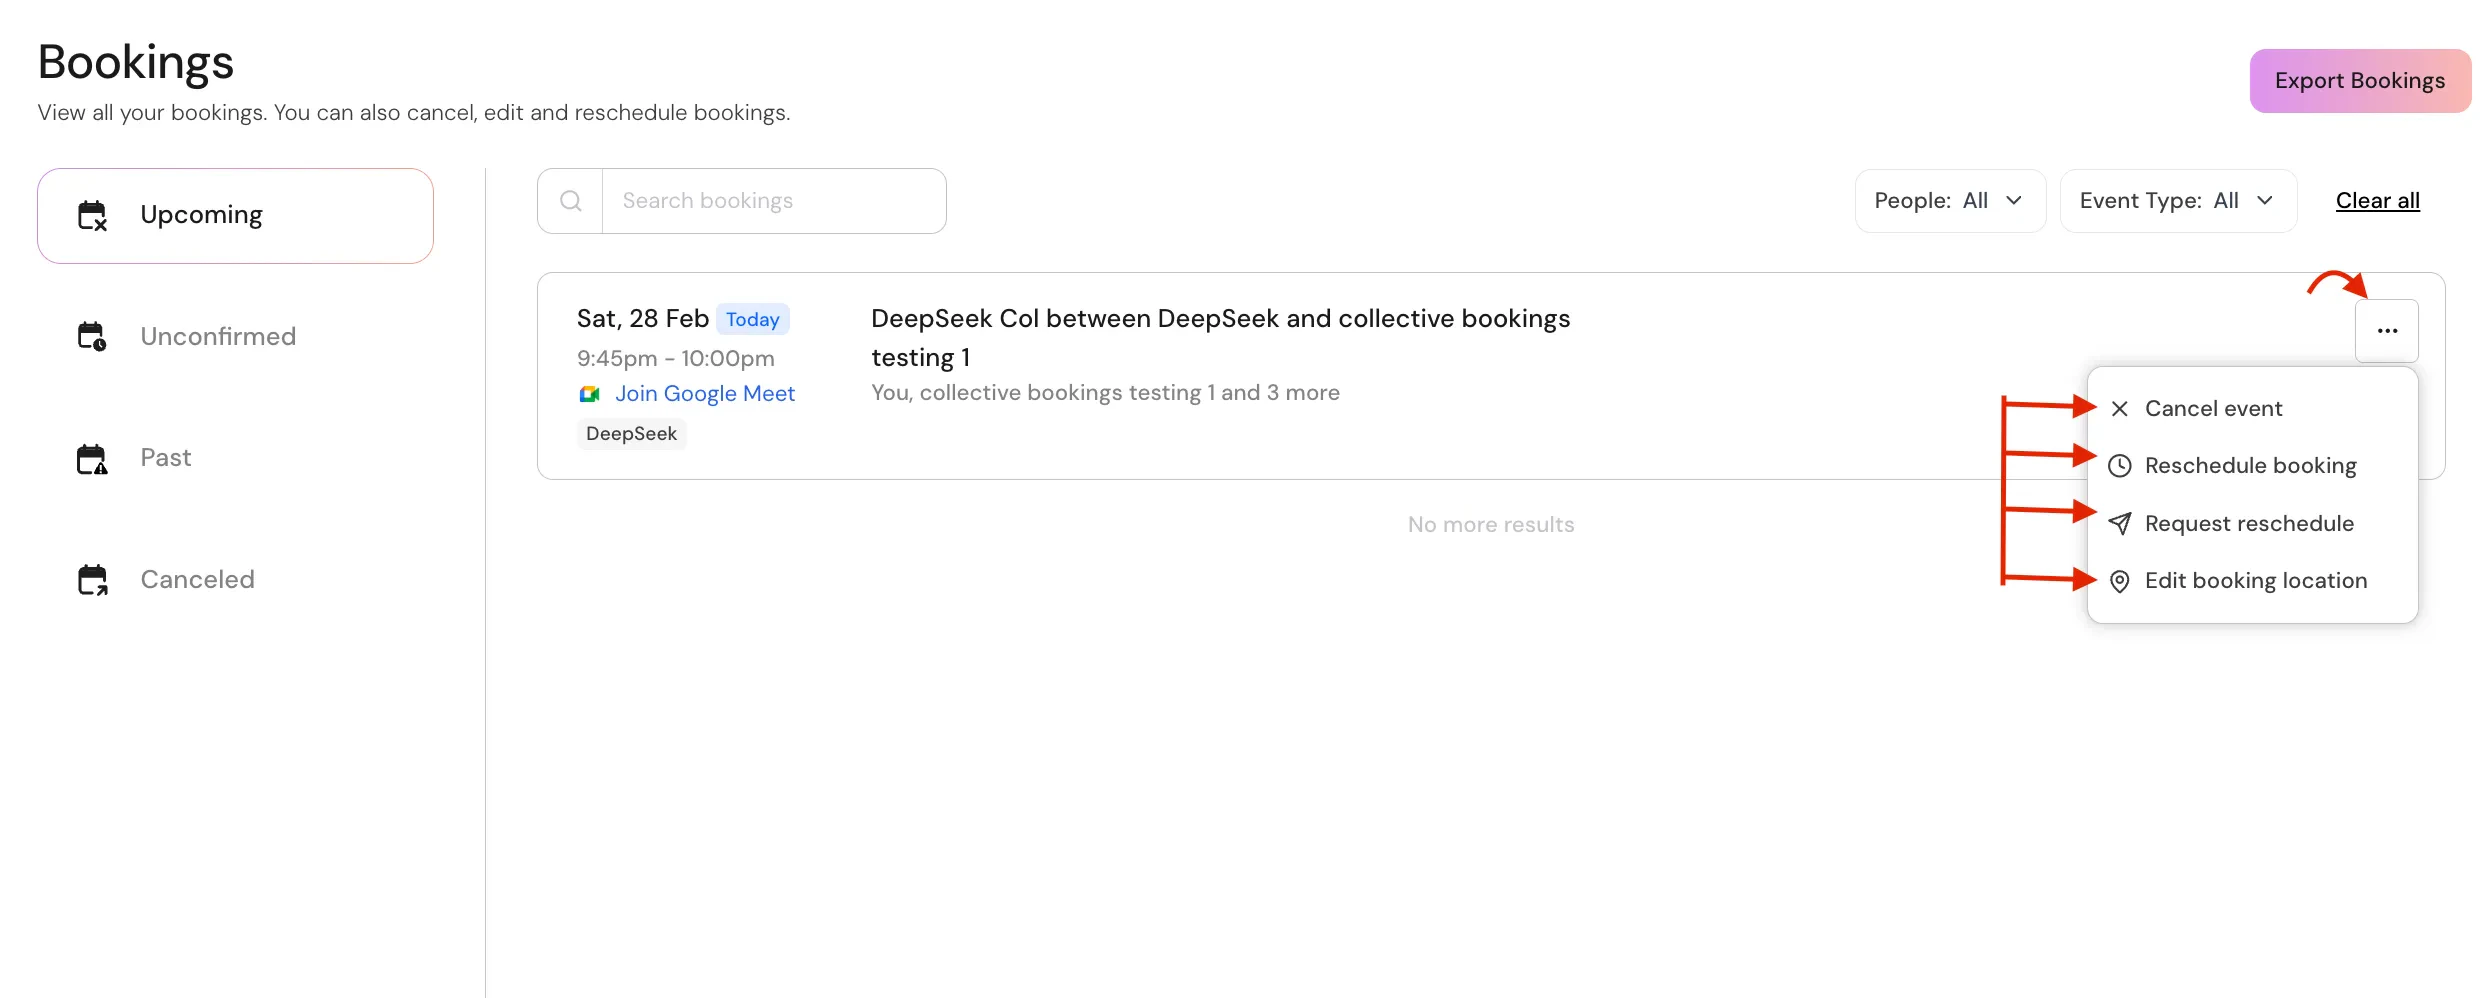Click the send icon beside Request reschedule
2488x998 pixels.
2119,523
